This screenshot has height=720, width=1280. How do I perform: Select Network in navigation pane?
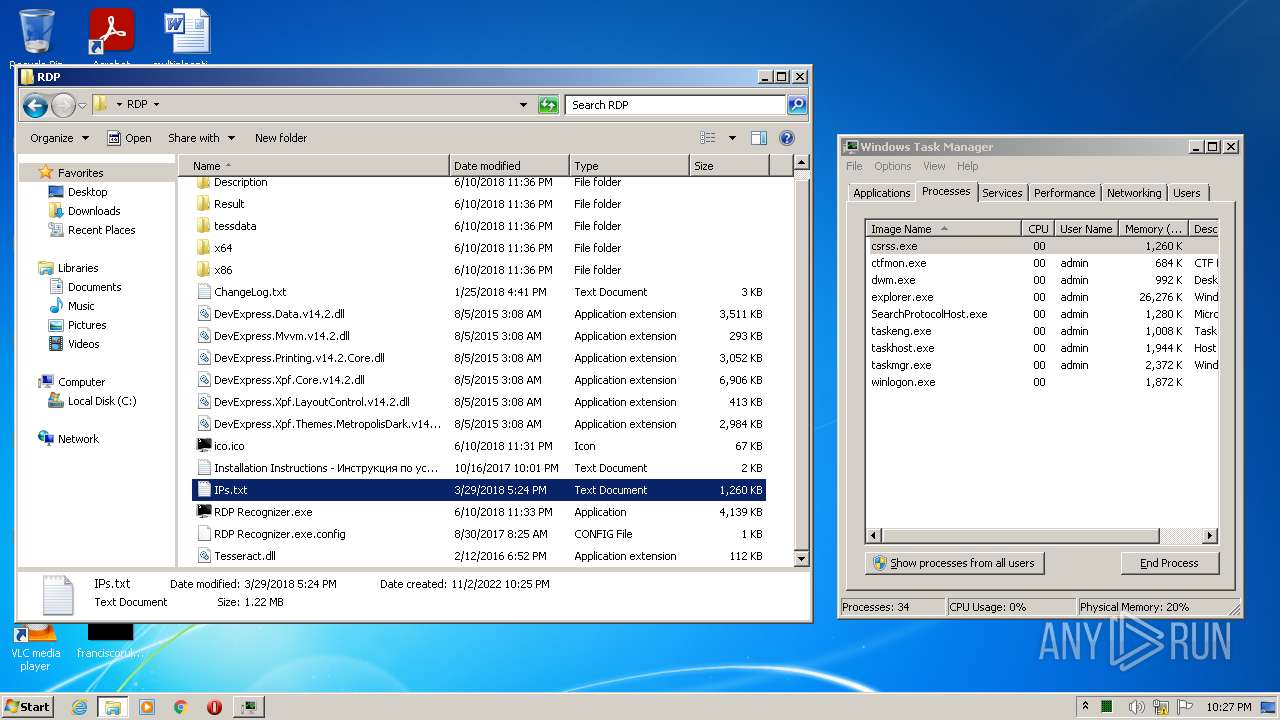[x=78, y=439]
